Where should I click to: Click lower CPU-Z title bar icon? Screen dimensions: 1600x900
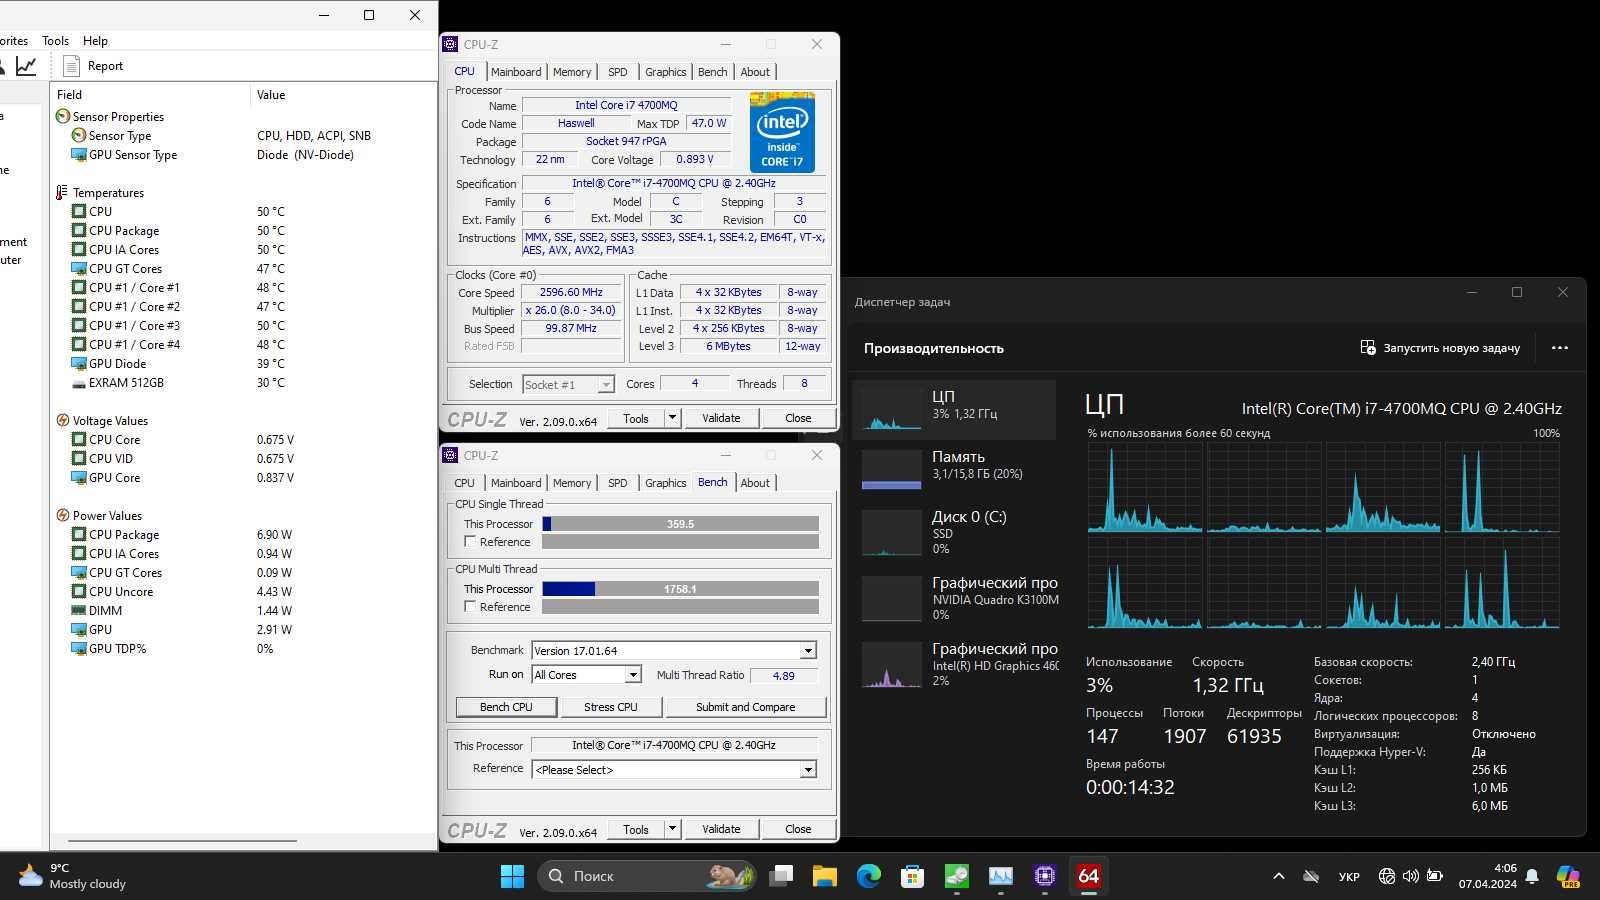point(451,455)
